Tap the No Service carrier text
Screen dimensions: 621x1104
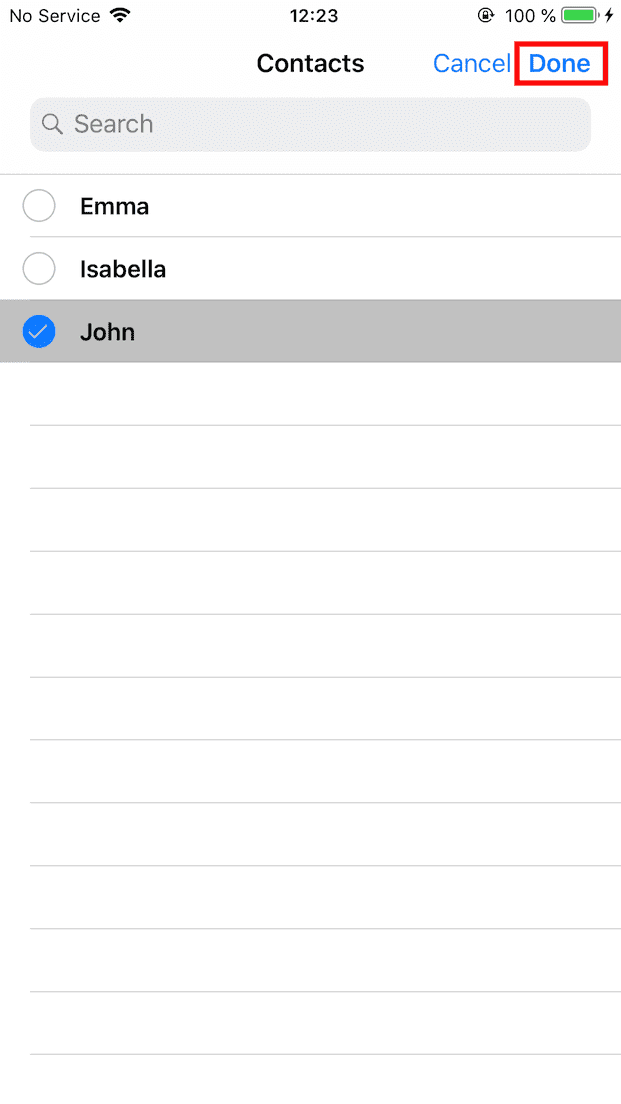(55, 16)
